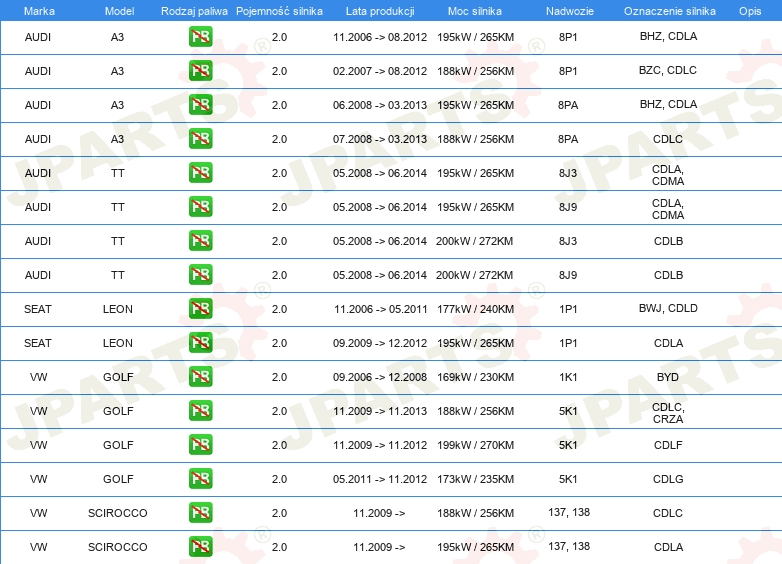The image size is (782, 564).
Task: Click 137, 138 body code in the 195kW SCIROCCO row
Action: click(569, 546)
